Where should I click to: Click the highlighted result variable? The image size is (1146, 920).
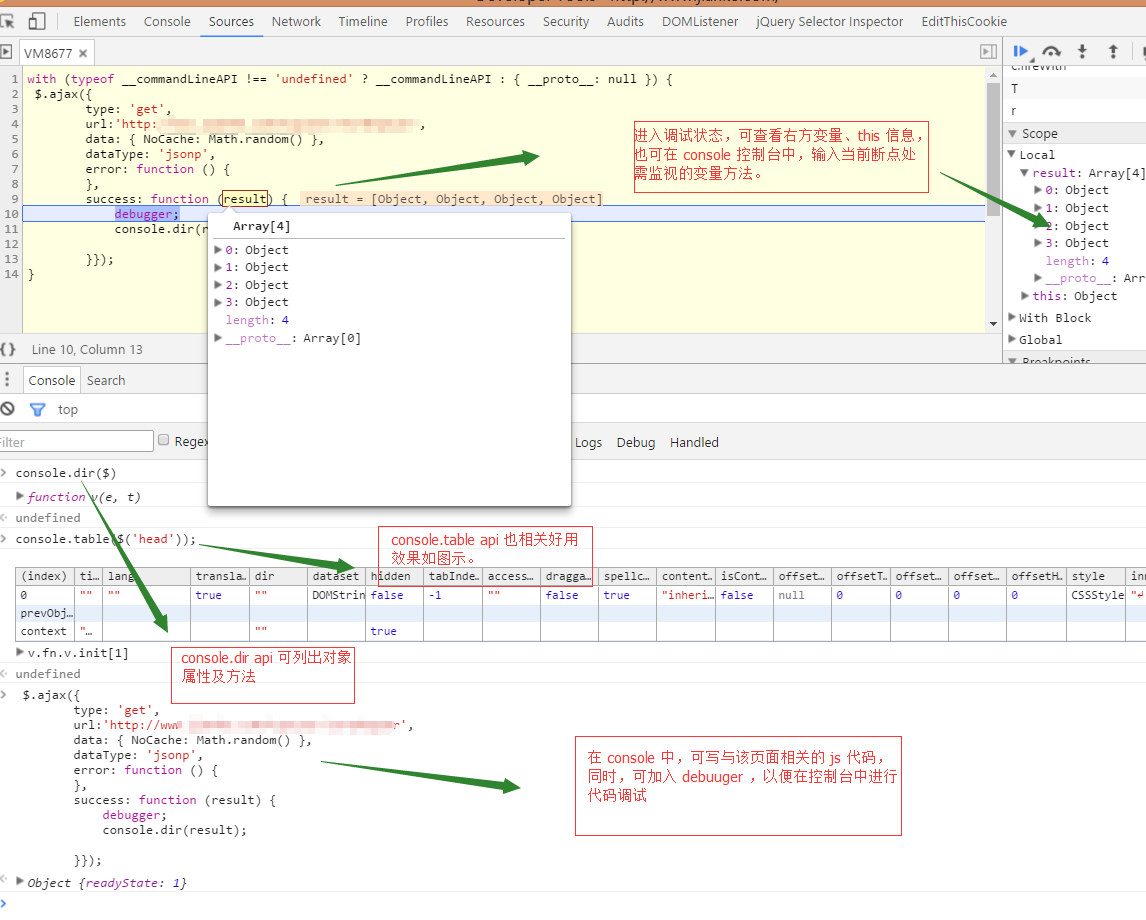click(245, 199)
